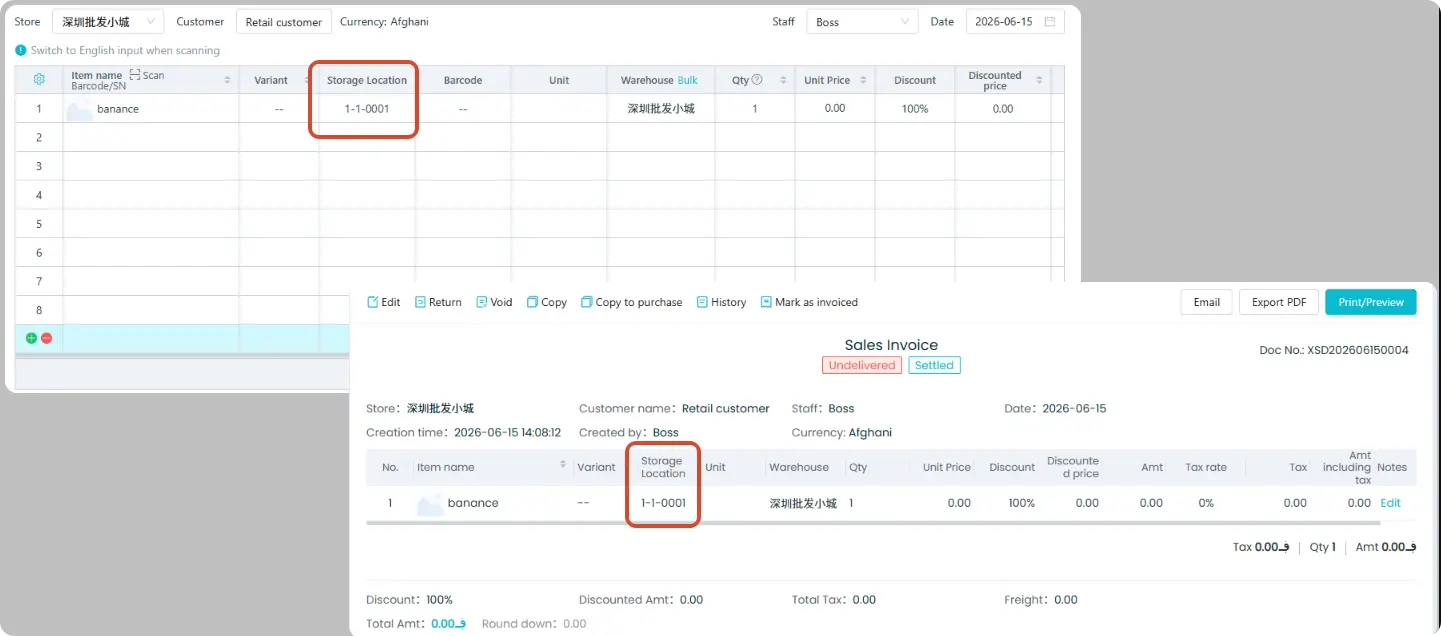Click the Date input field 2026-06-15
This screenshot has height=636, width=1441.
pyautogui.click(x=1014, y=22)
